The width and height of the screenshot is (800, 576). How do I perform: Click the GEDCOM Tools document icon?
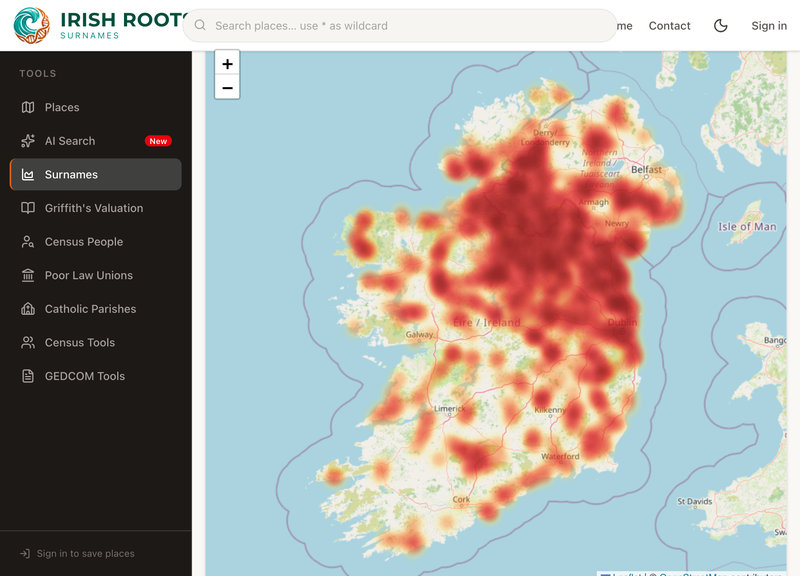click(x=28, y=376)
